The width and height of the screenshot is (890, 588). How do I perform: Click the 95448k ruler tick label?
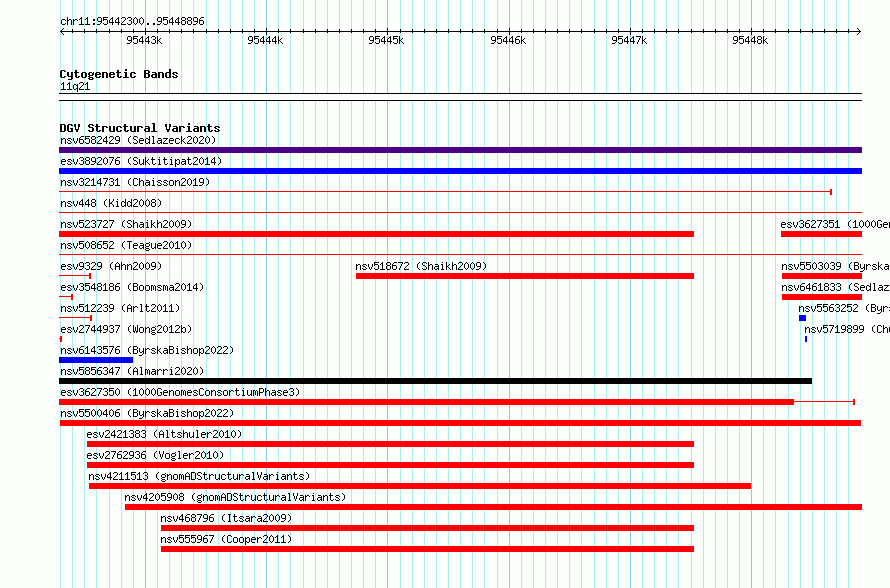click(750, 40)
